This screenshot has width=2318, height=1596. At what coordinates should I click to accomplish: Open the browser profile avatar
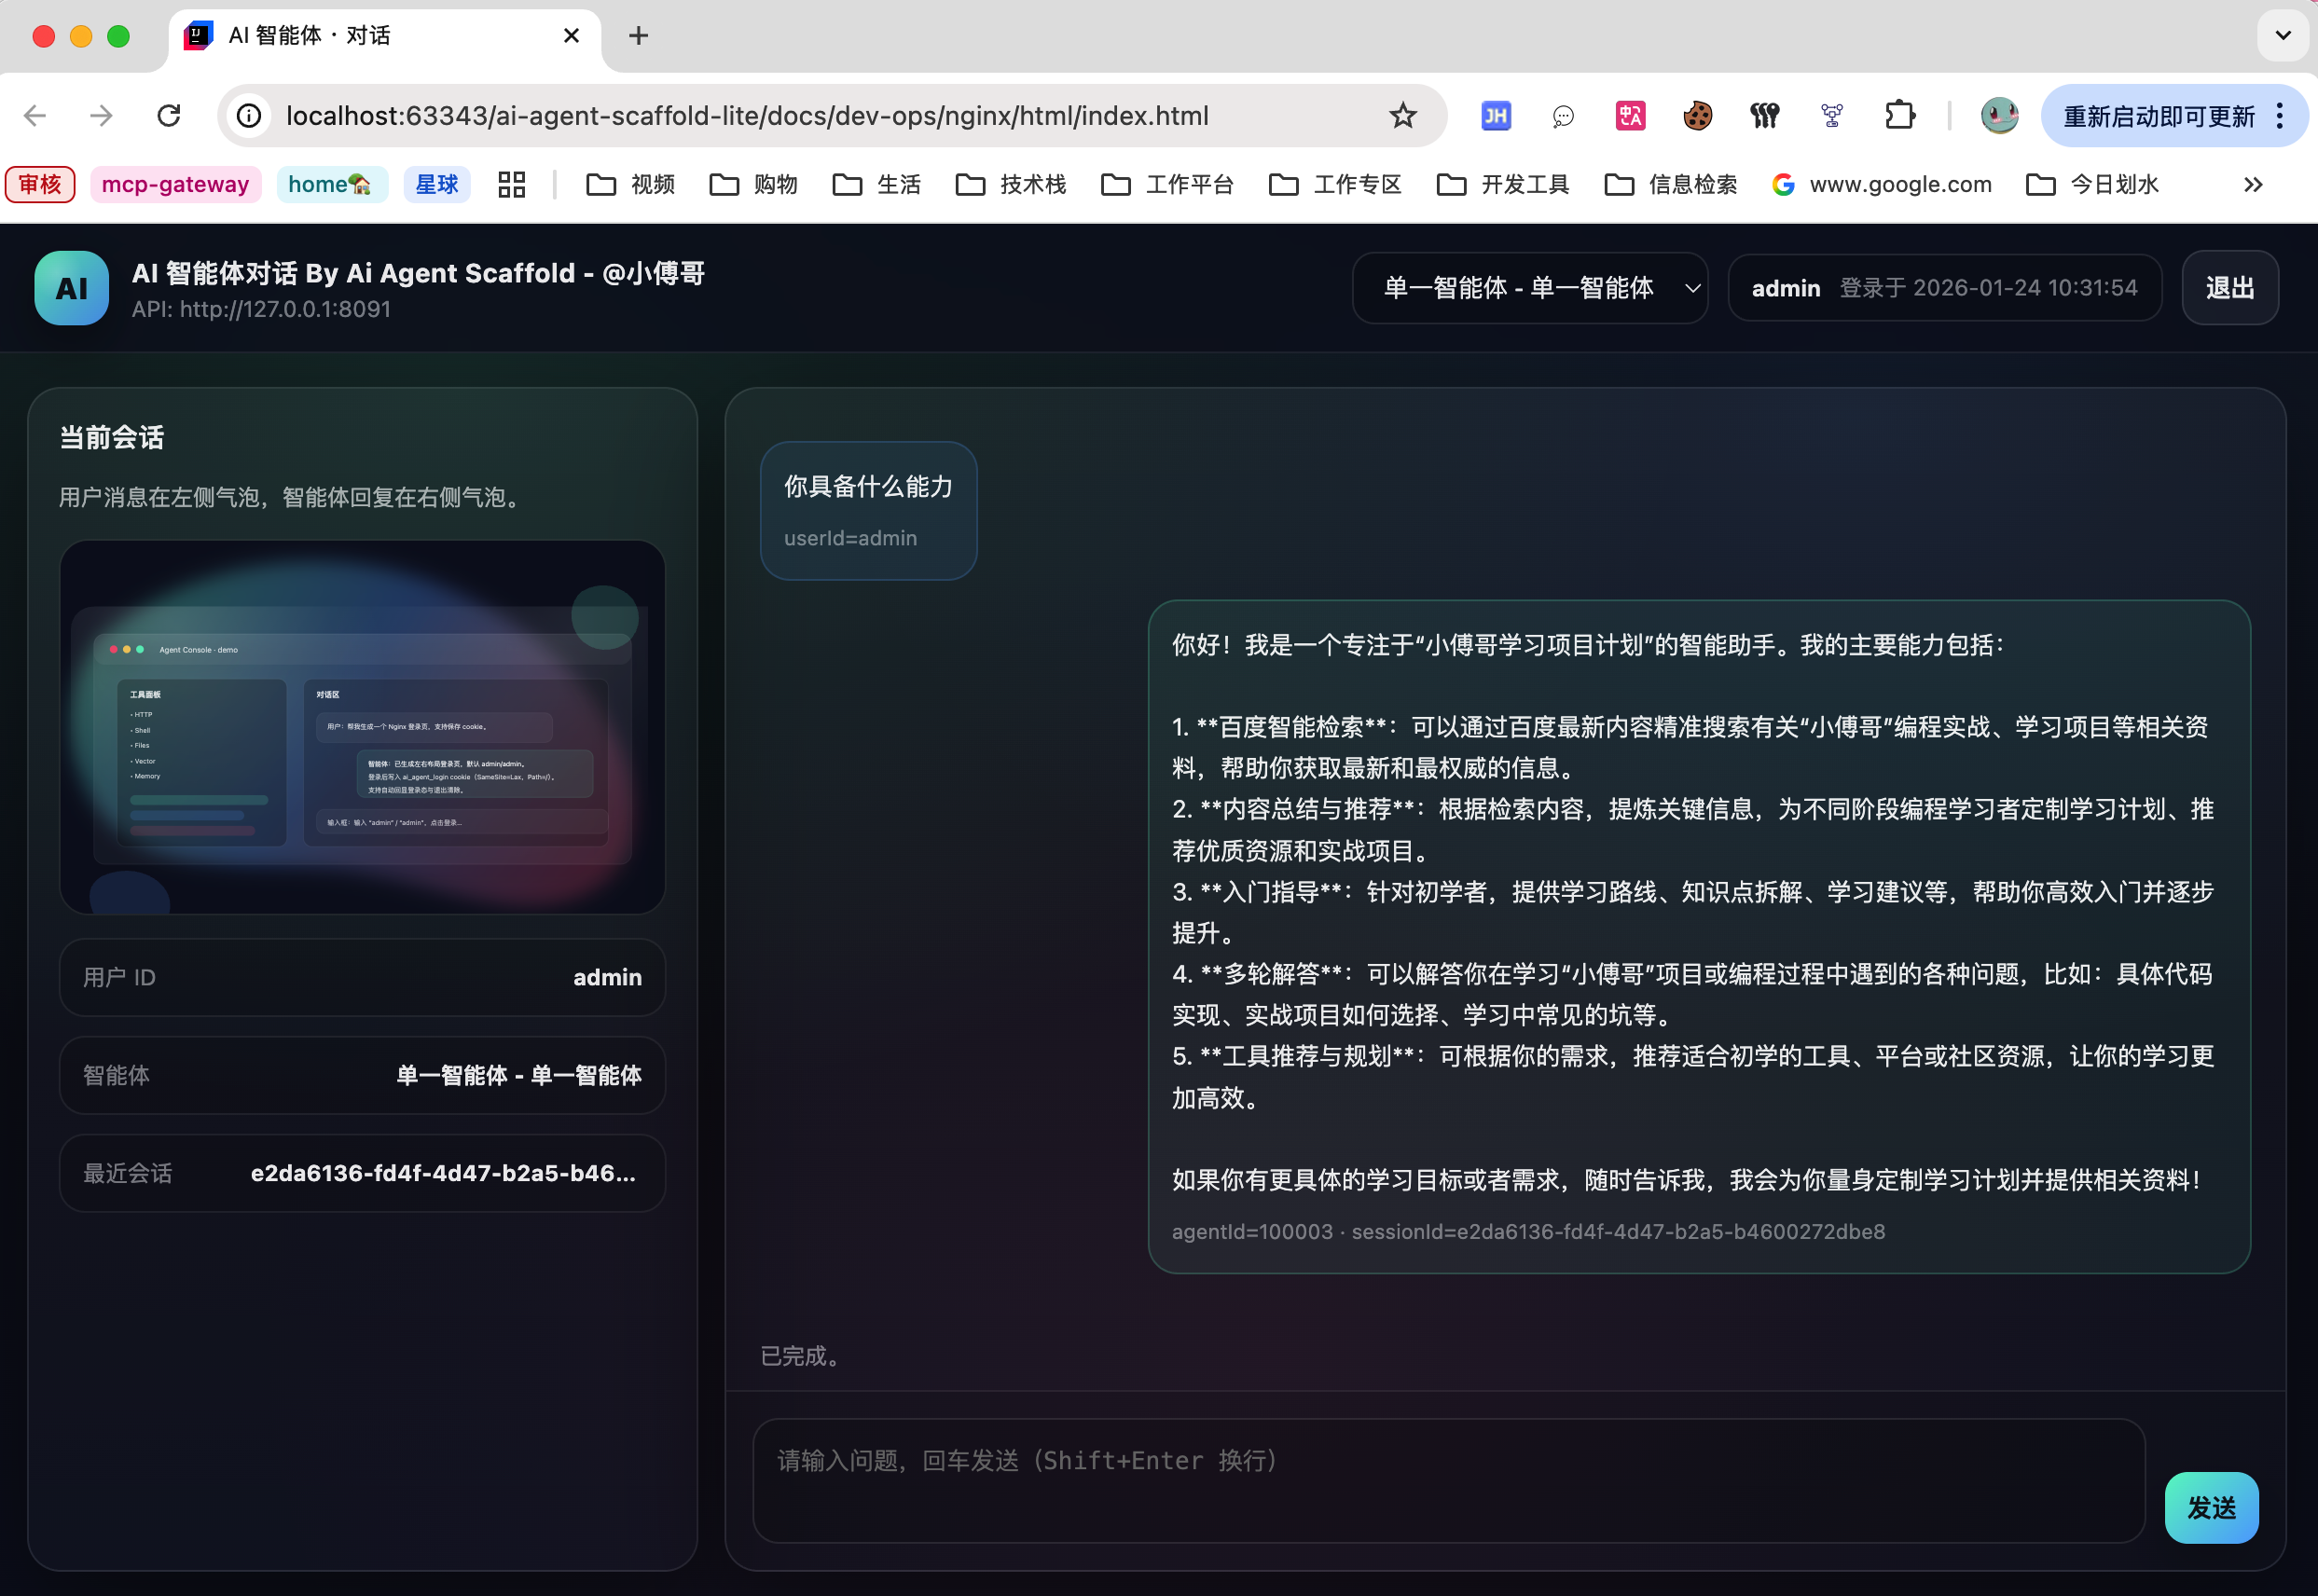(x=1999, y=116)
